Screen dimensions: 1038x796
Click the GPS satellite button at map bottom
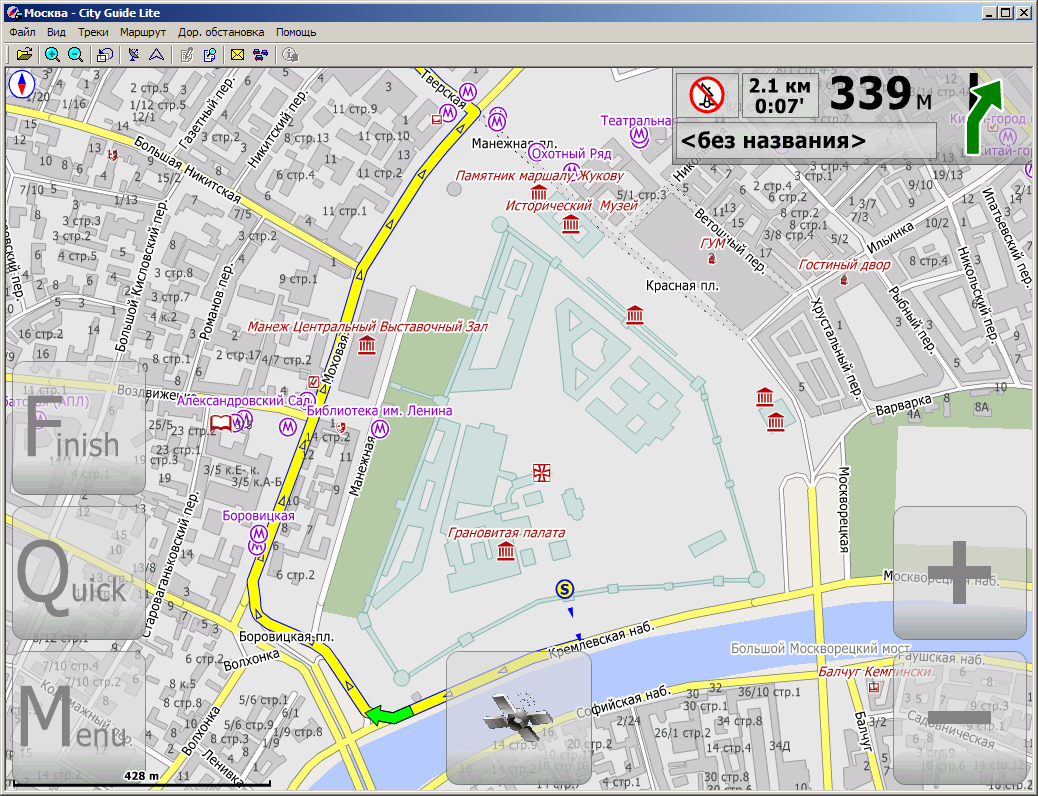(518, 718)
